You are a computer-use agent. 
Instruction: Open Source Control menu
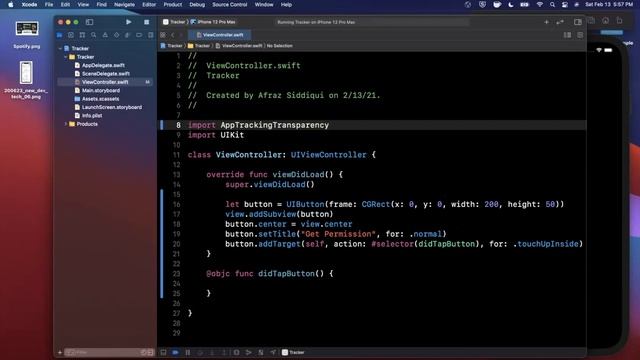(229, 4)
